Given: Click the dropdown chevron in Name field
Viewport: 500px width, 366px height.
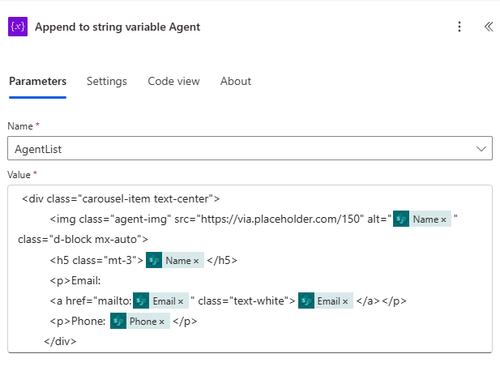Looking at the screenshot, I should pyautogui.click(x=481, y=149).
